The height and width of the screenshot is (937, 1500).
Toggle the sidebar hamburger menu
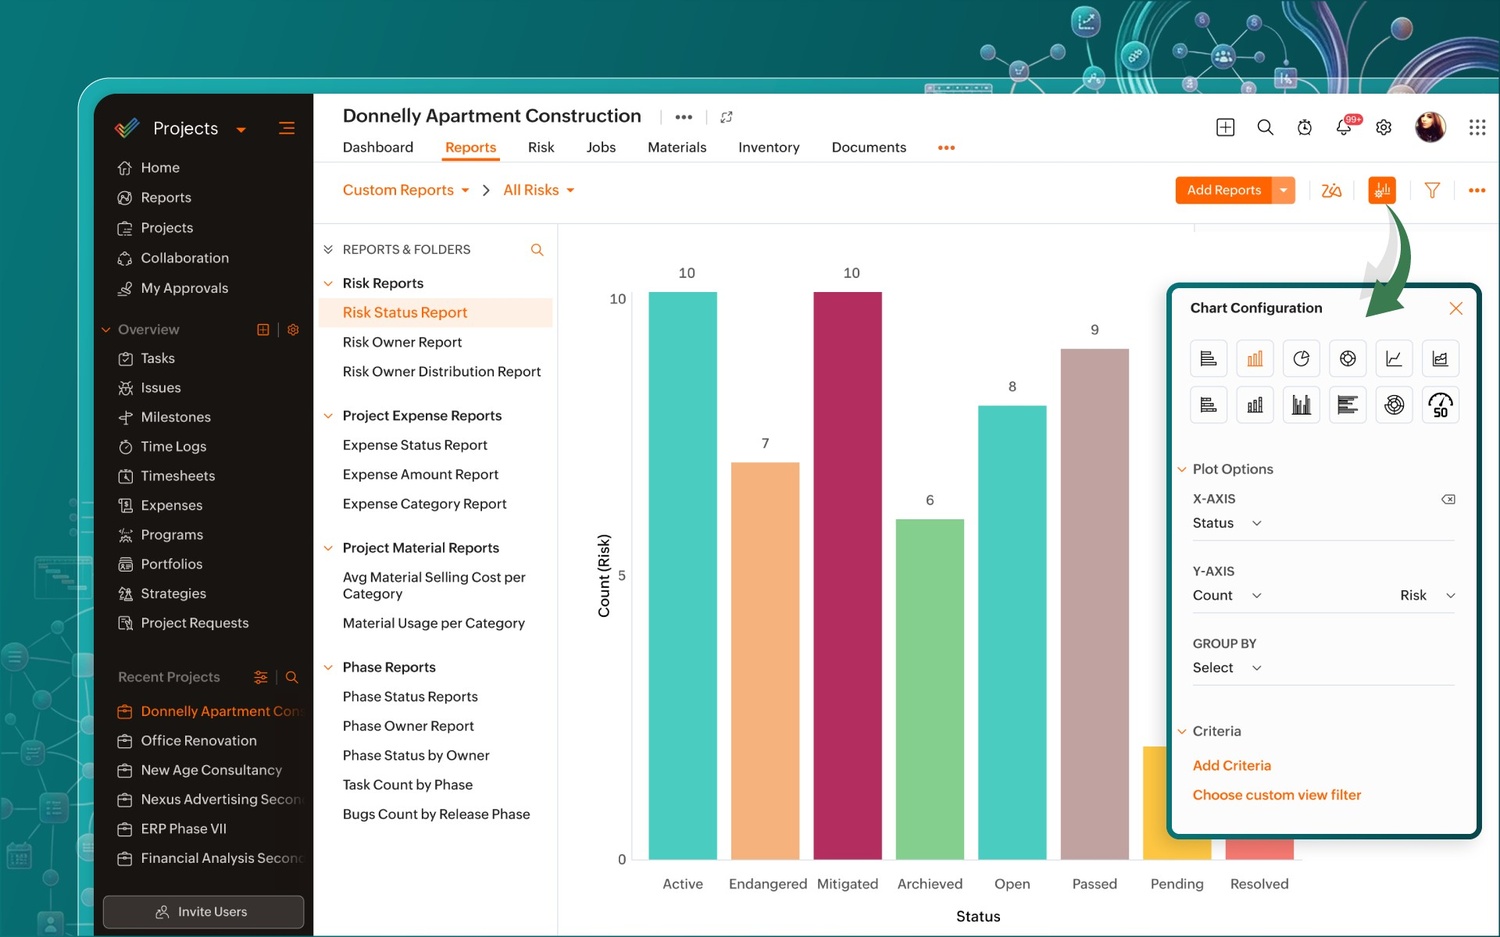(287, 128)
